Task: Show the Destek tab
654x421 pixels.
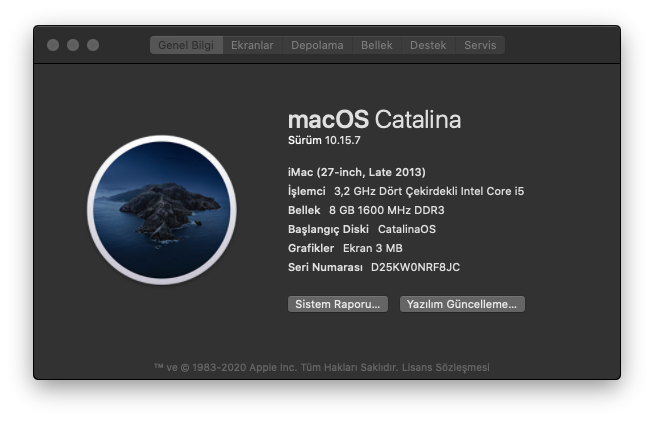Action: (x=428, y=45)
